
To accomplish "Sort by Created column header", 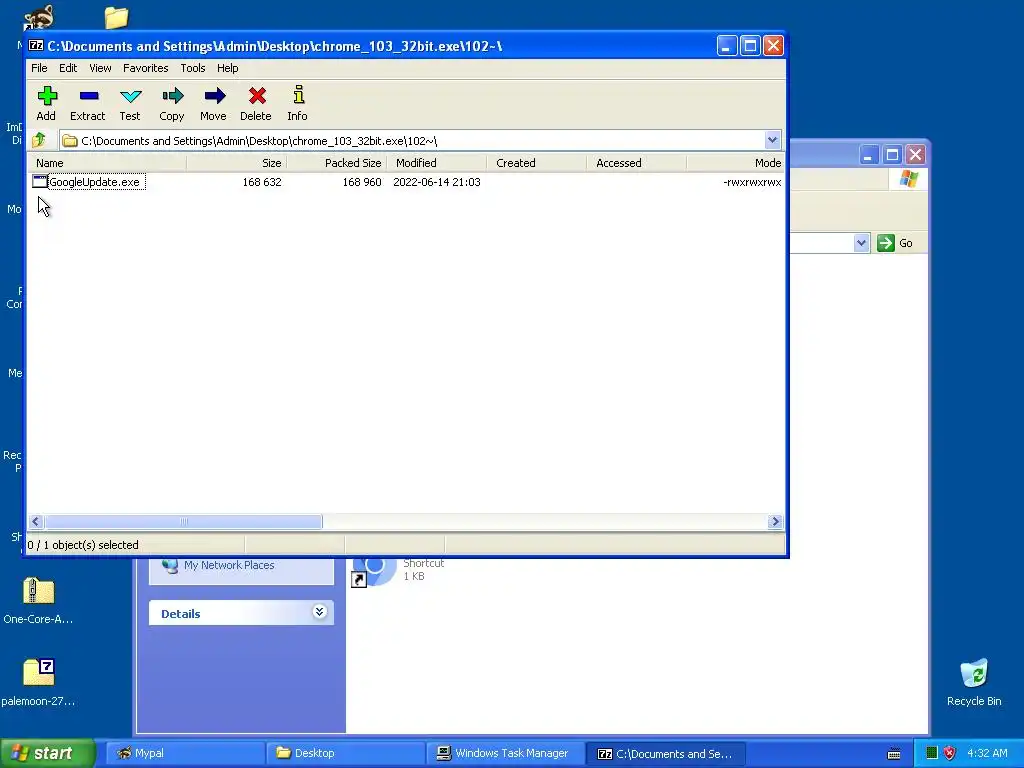I will point(536,163).
